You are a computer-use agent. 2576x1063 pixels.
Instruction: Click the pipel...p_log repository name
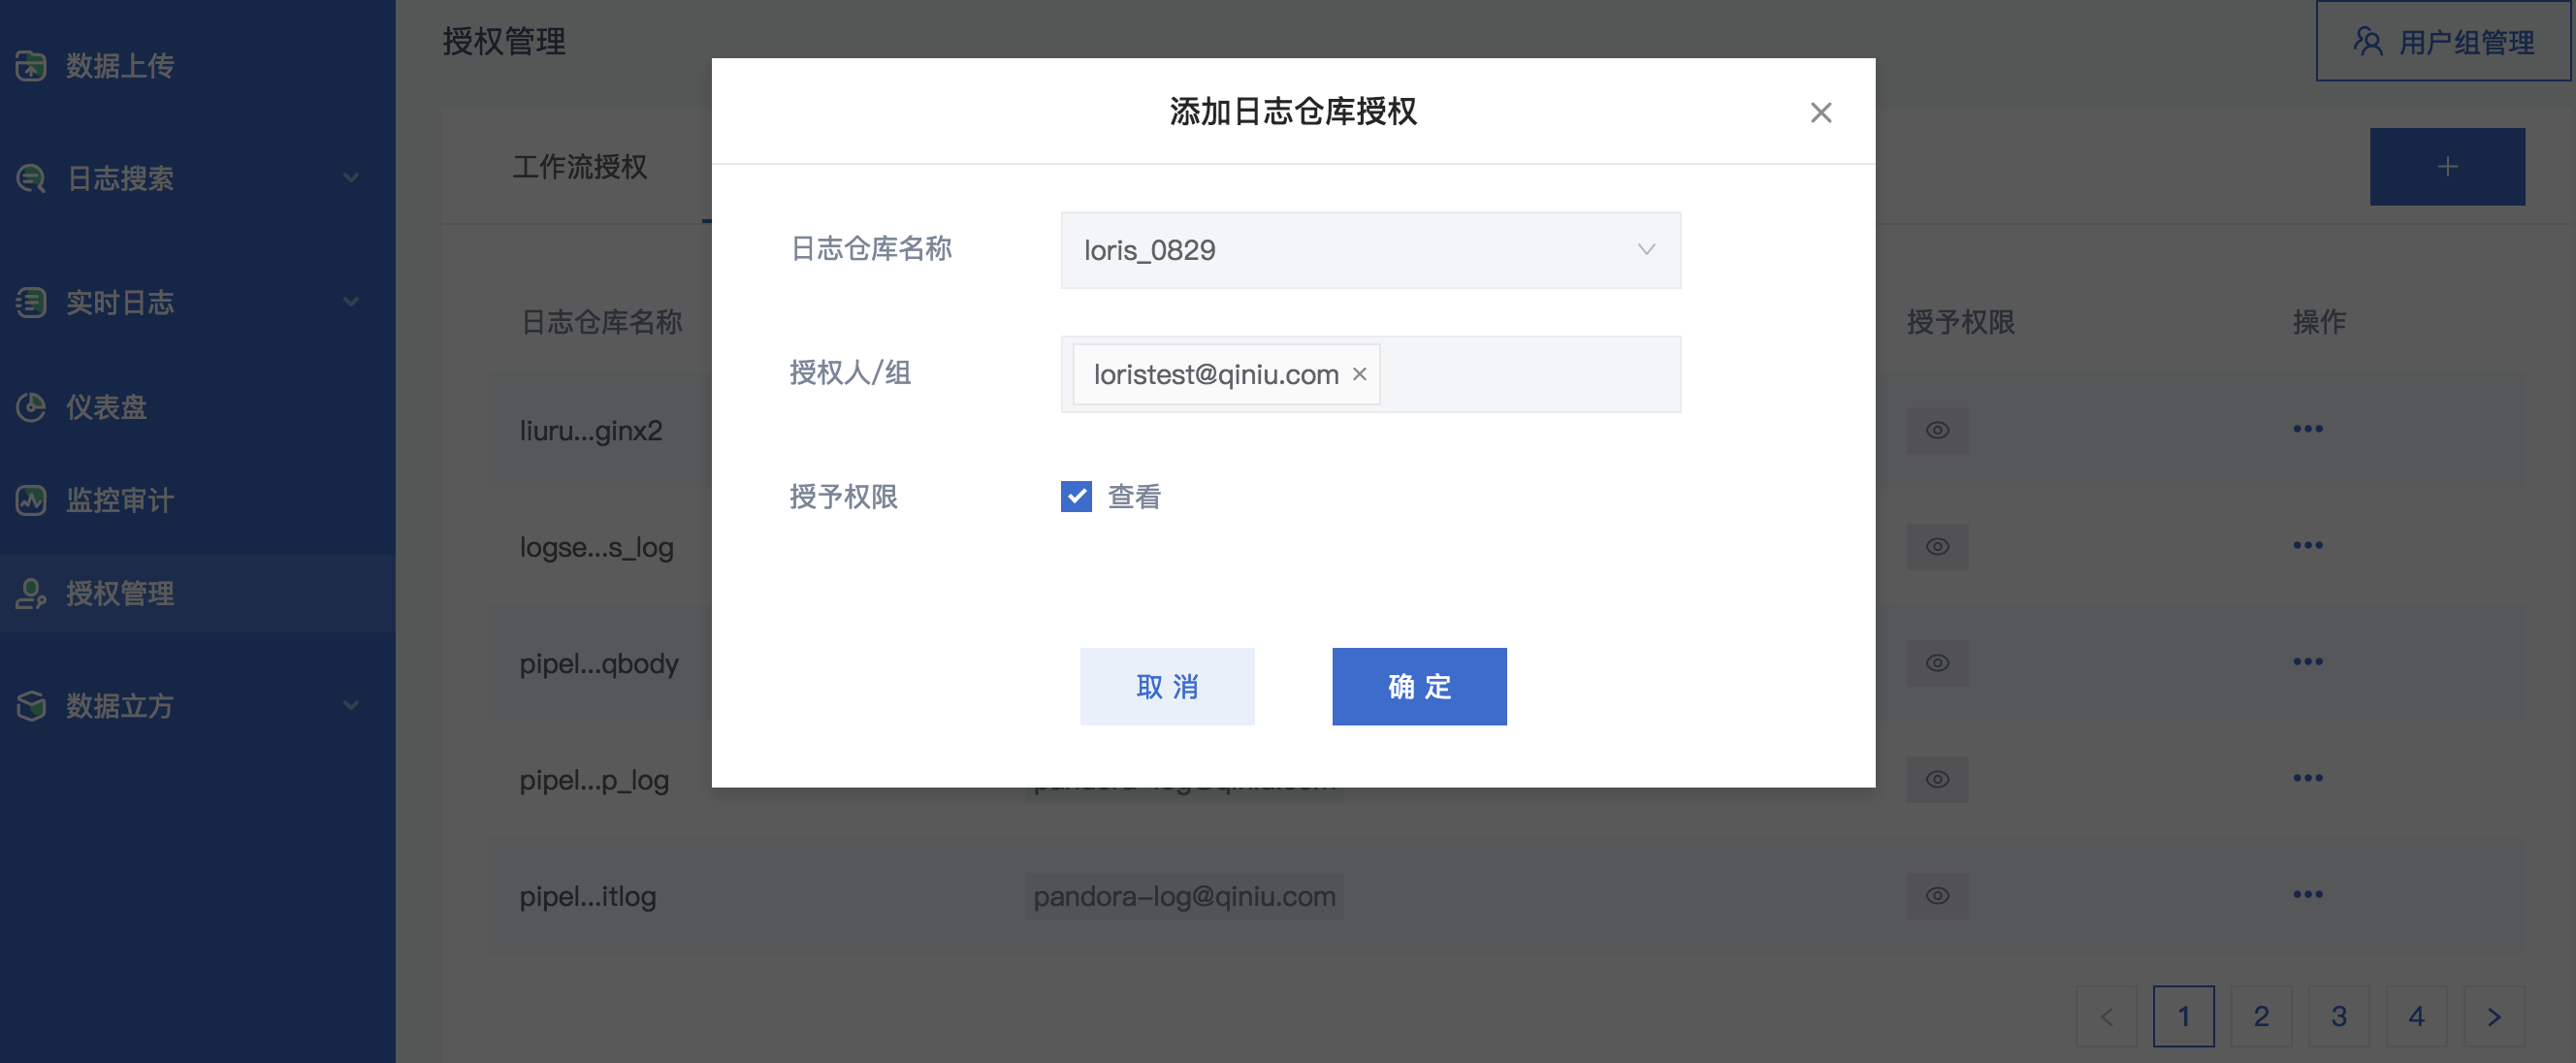[x=594, y=780]
